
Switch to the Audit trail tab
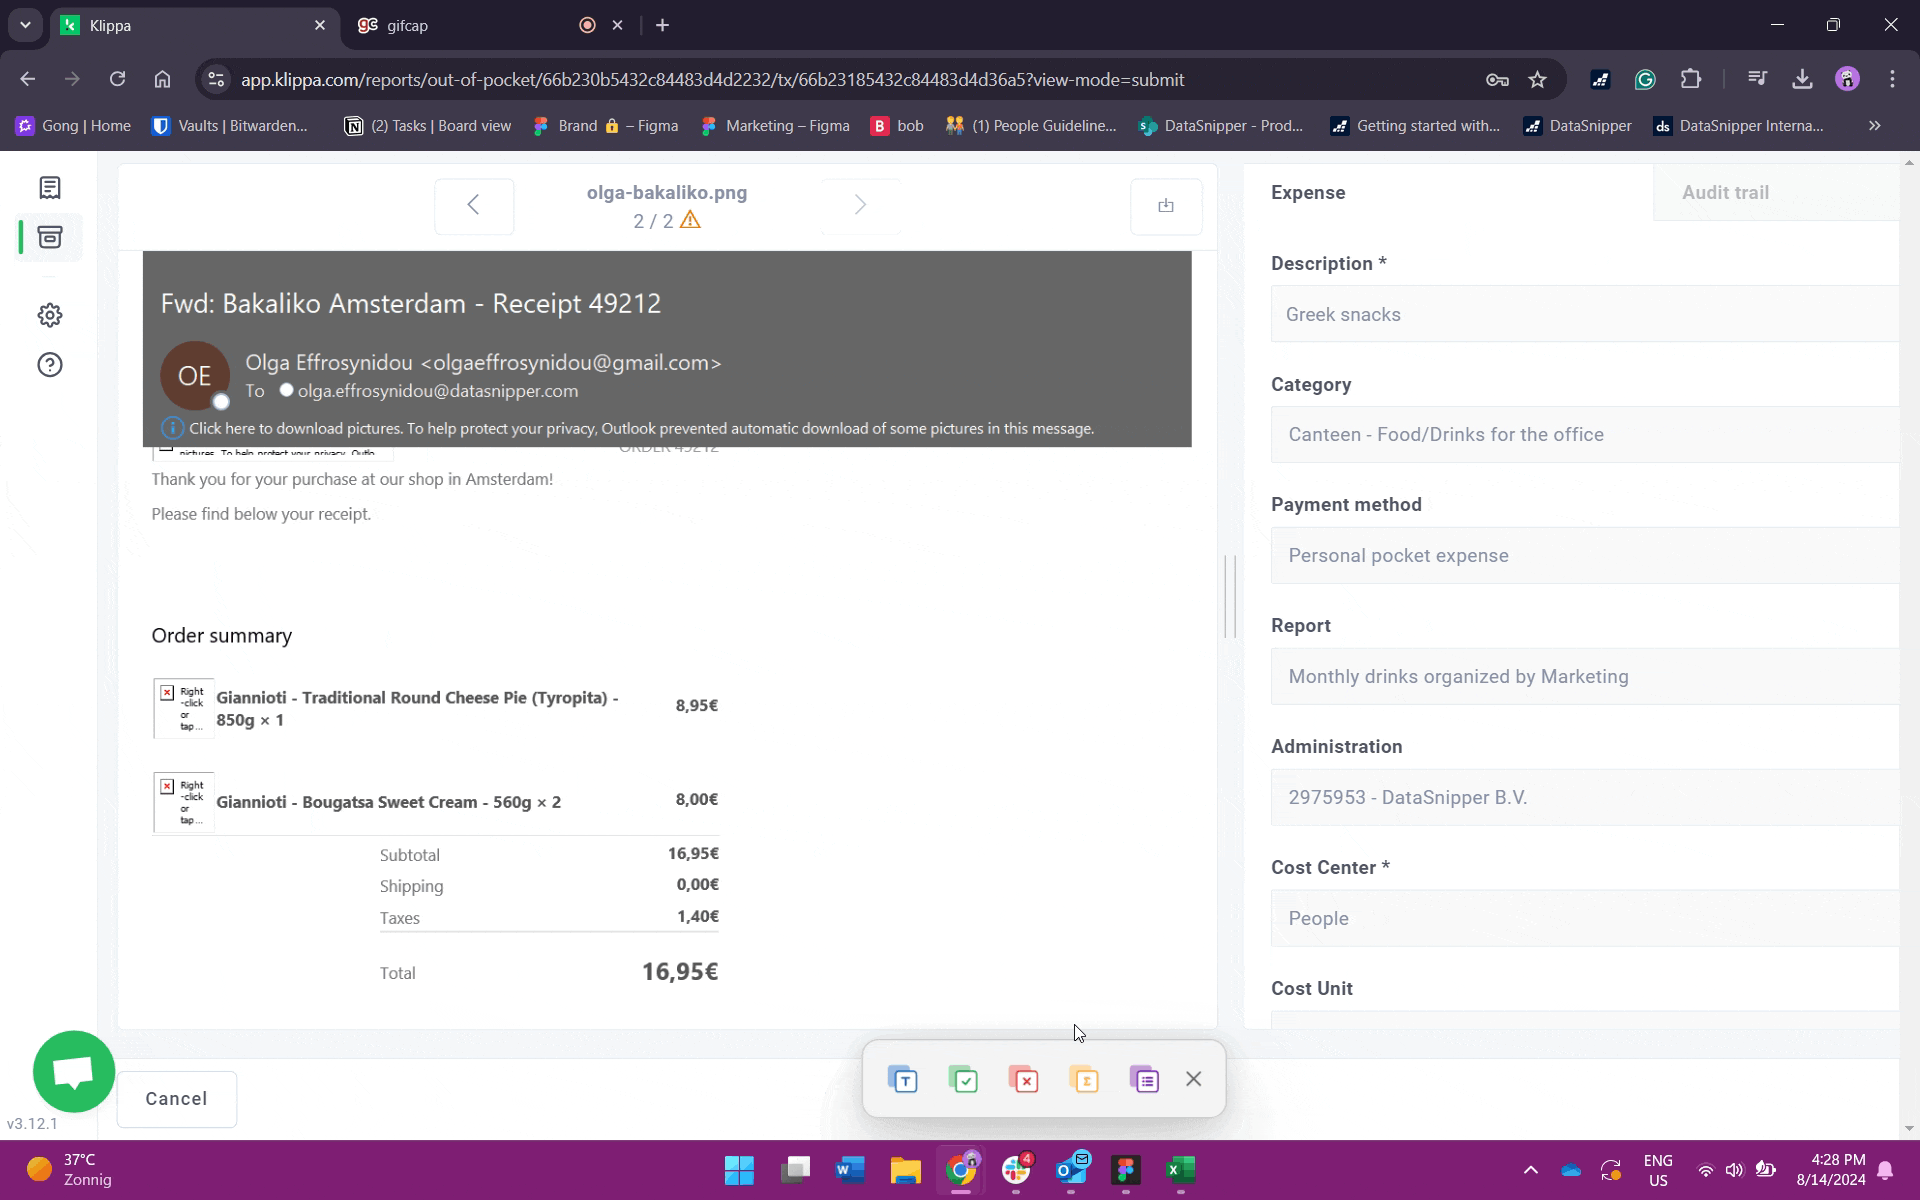point(1724,193)
